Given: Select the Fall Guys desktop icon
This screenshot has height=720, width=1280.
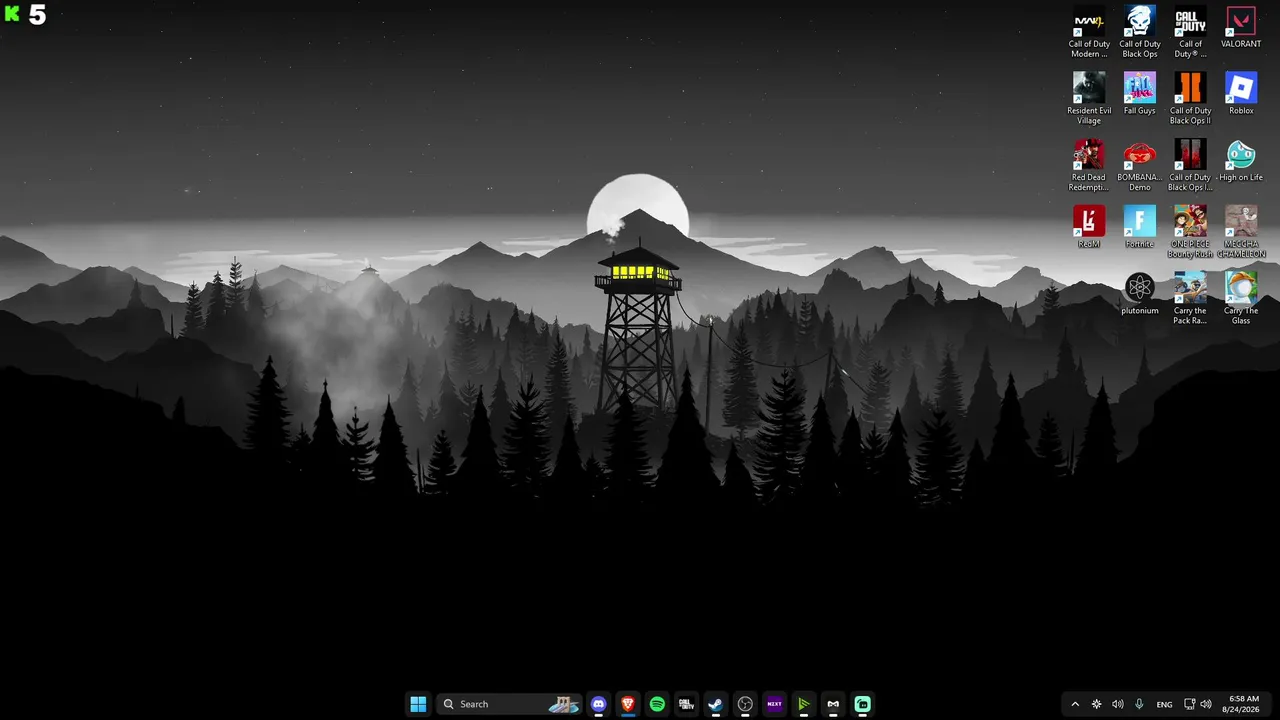Looking at the screenshot, I should 1140,94.
